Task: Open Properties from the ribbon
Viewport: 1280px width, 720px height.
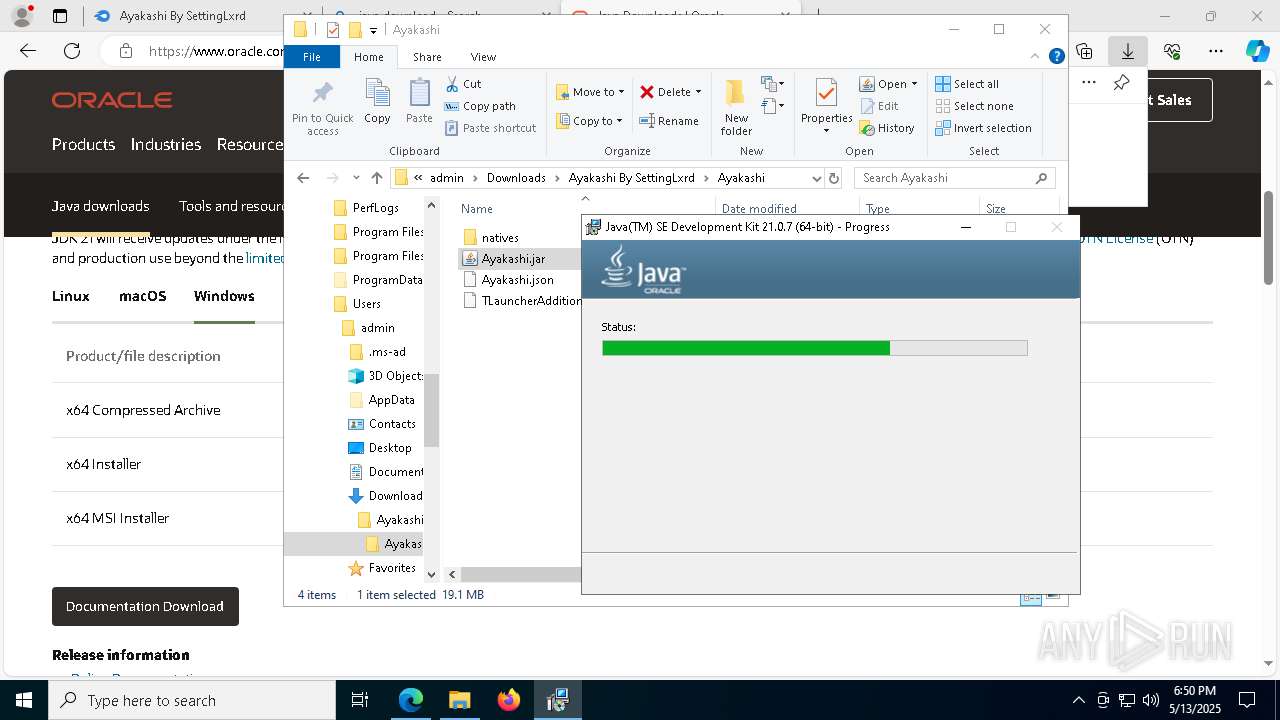Action: tap(826, 106)
